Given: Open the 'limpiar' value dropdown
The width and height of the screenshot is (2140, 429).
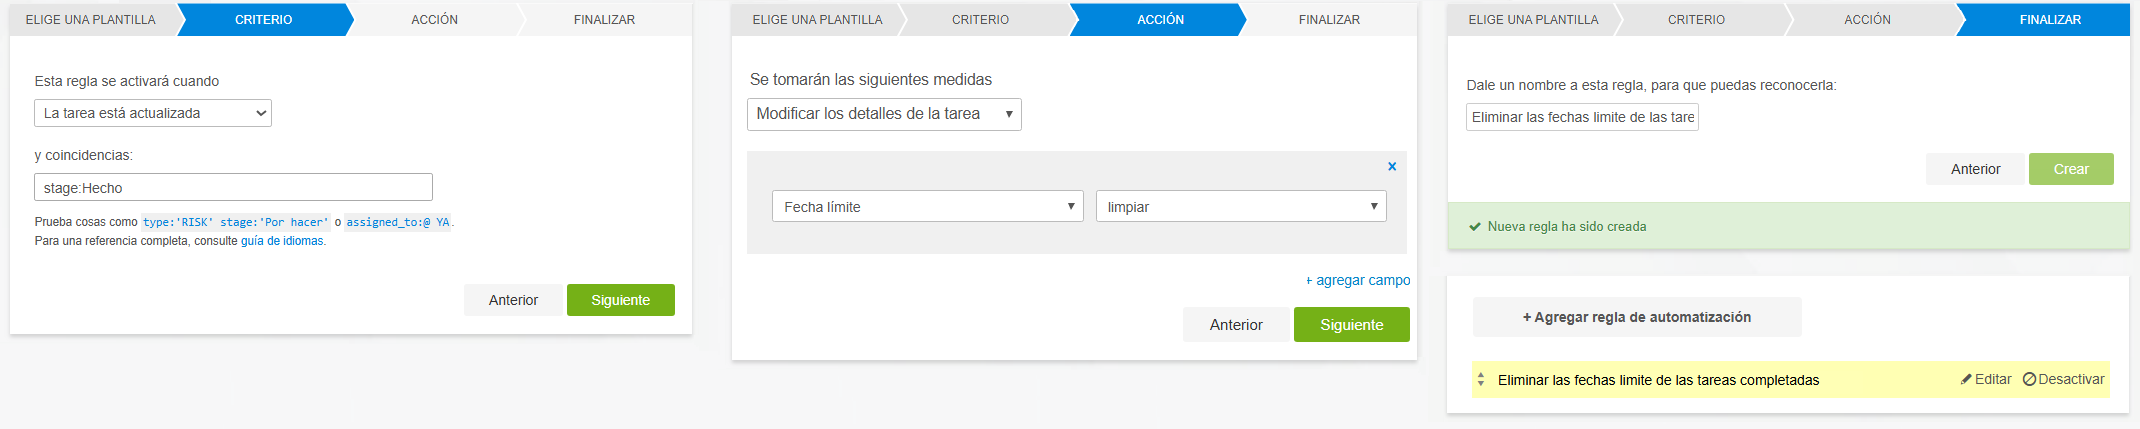Looking at the screenshot, I should click(1240, 207).
